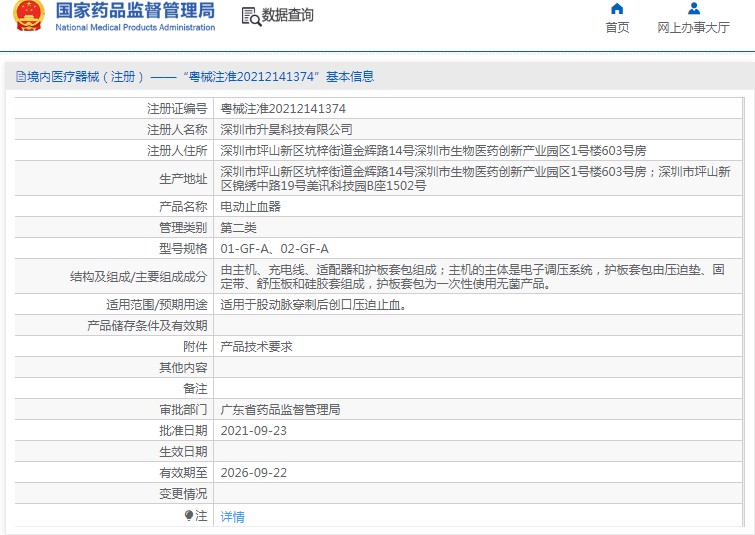Click the 批准日期 label
755x535 pixels.
[183, 431]
